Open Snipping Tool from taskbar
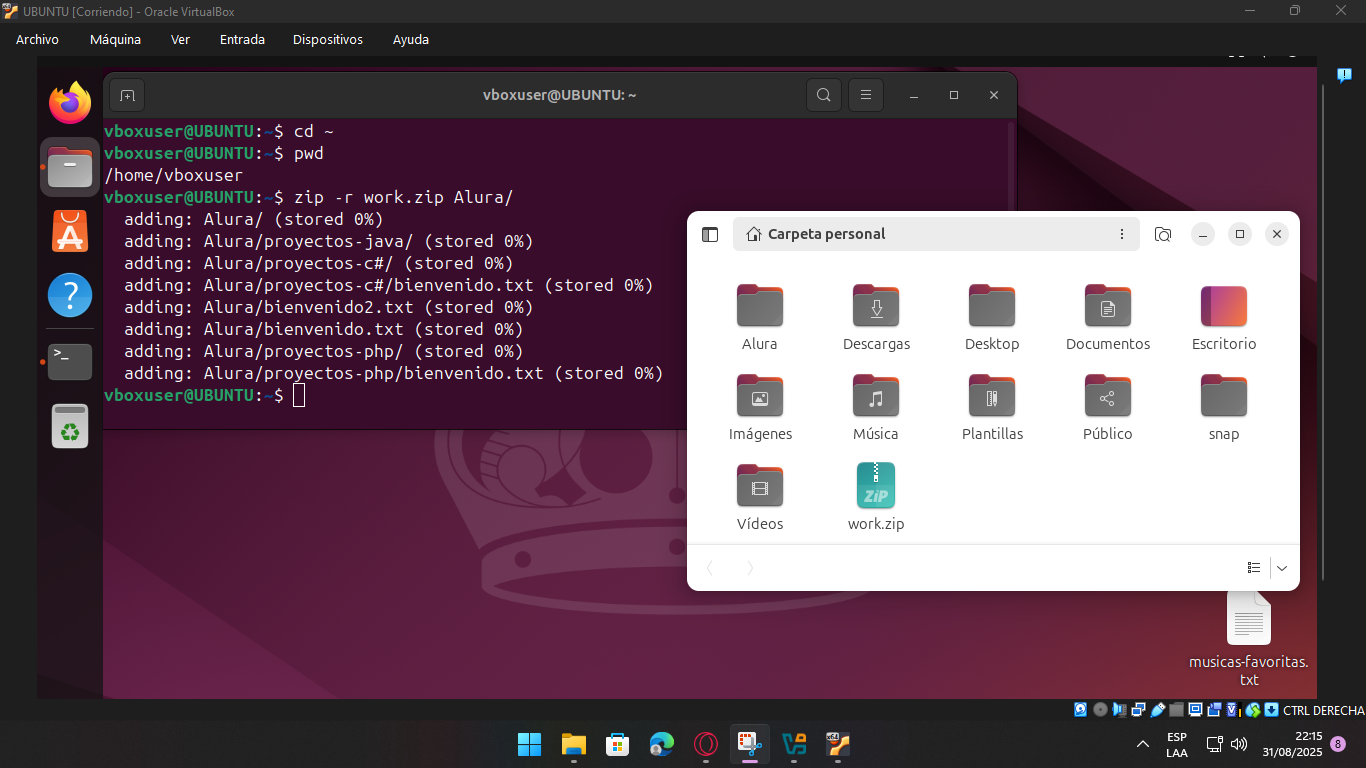 click(x=750, y=744)
